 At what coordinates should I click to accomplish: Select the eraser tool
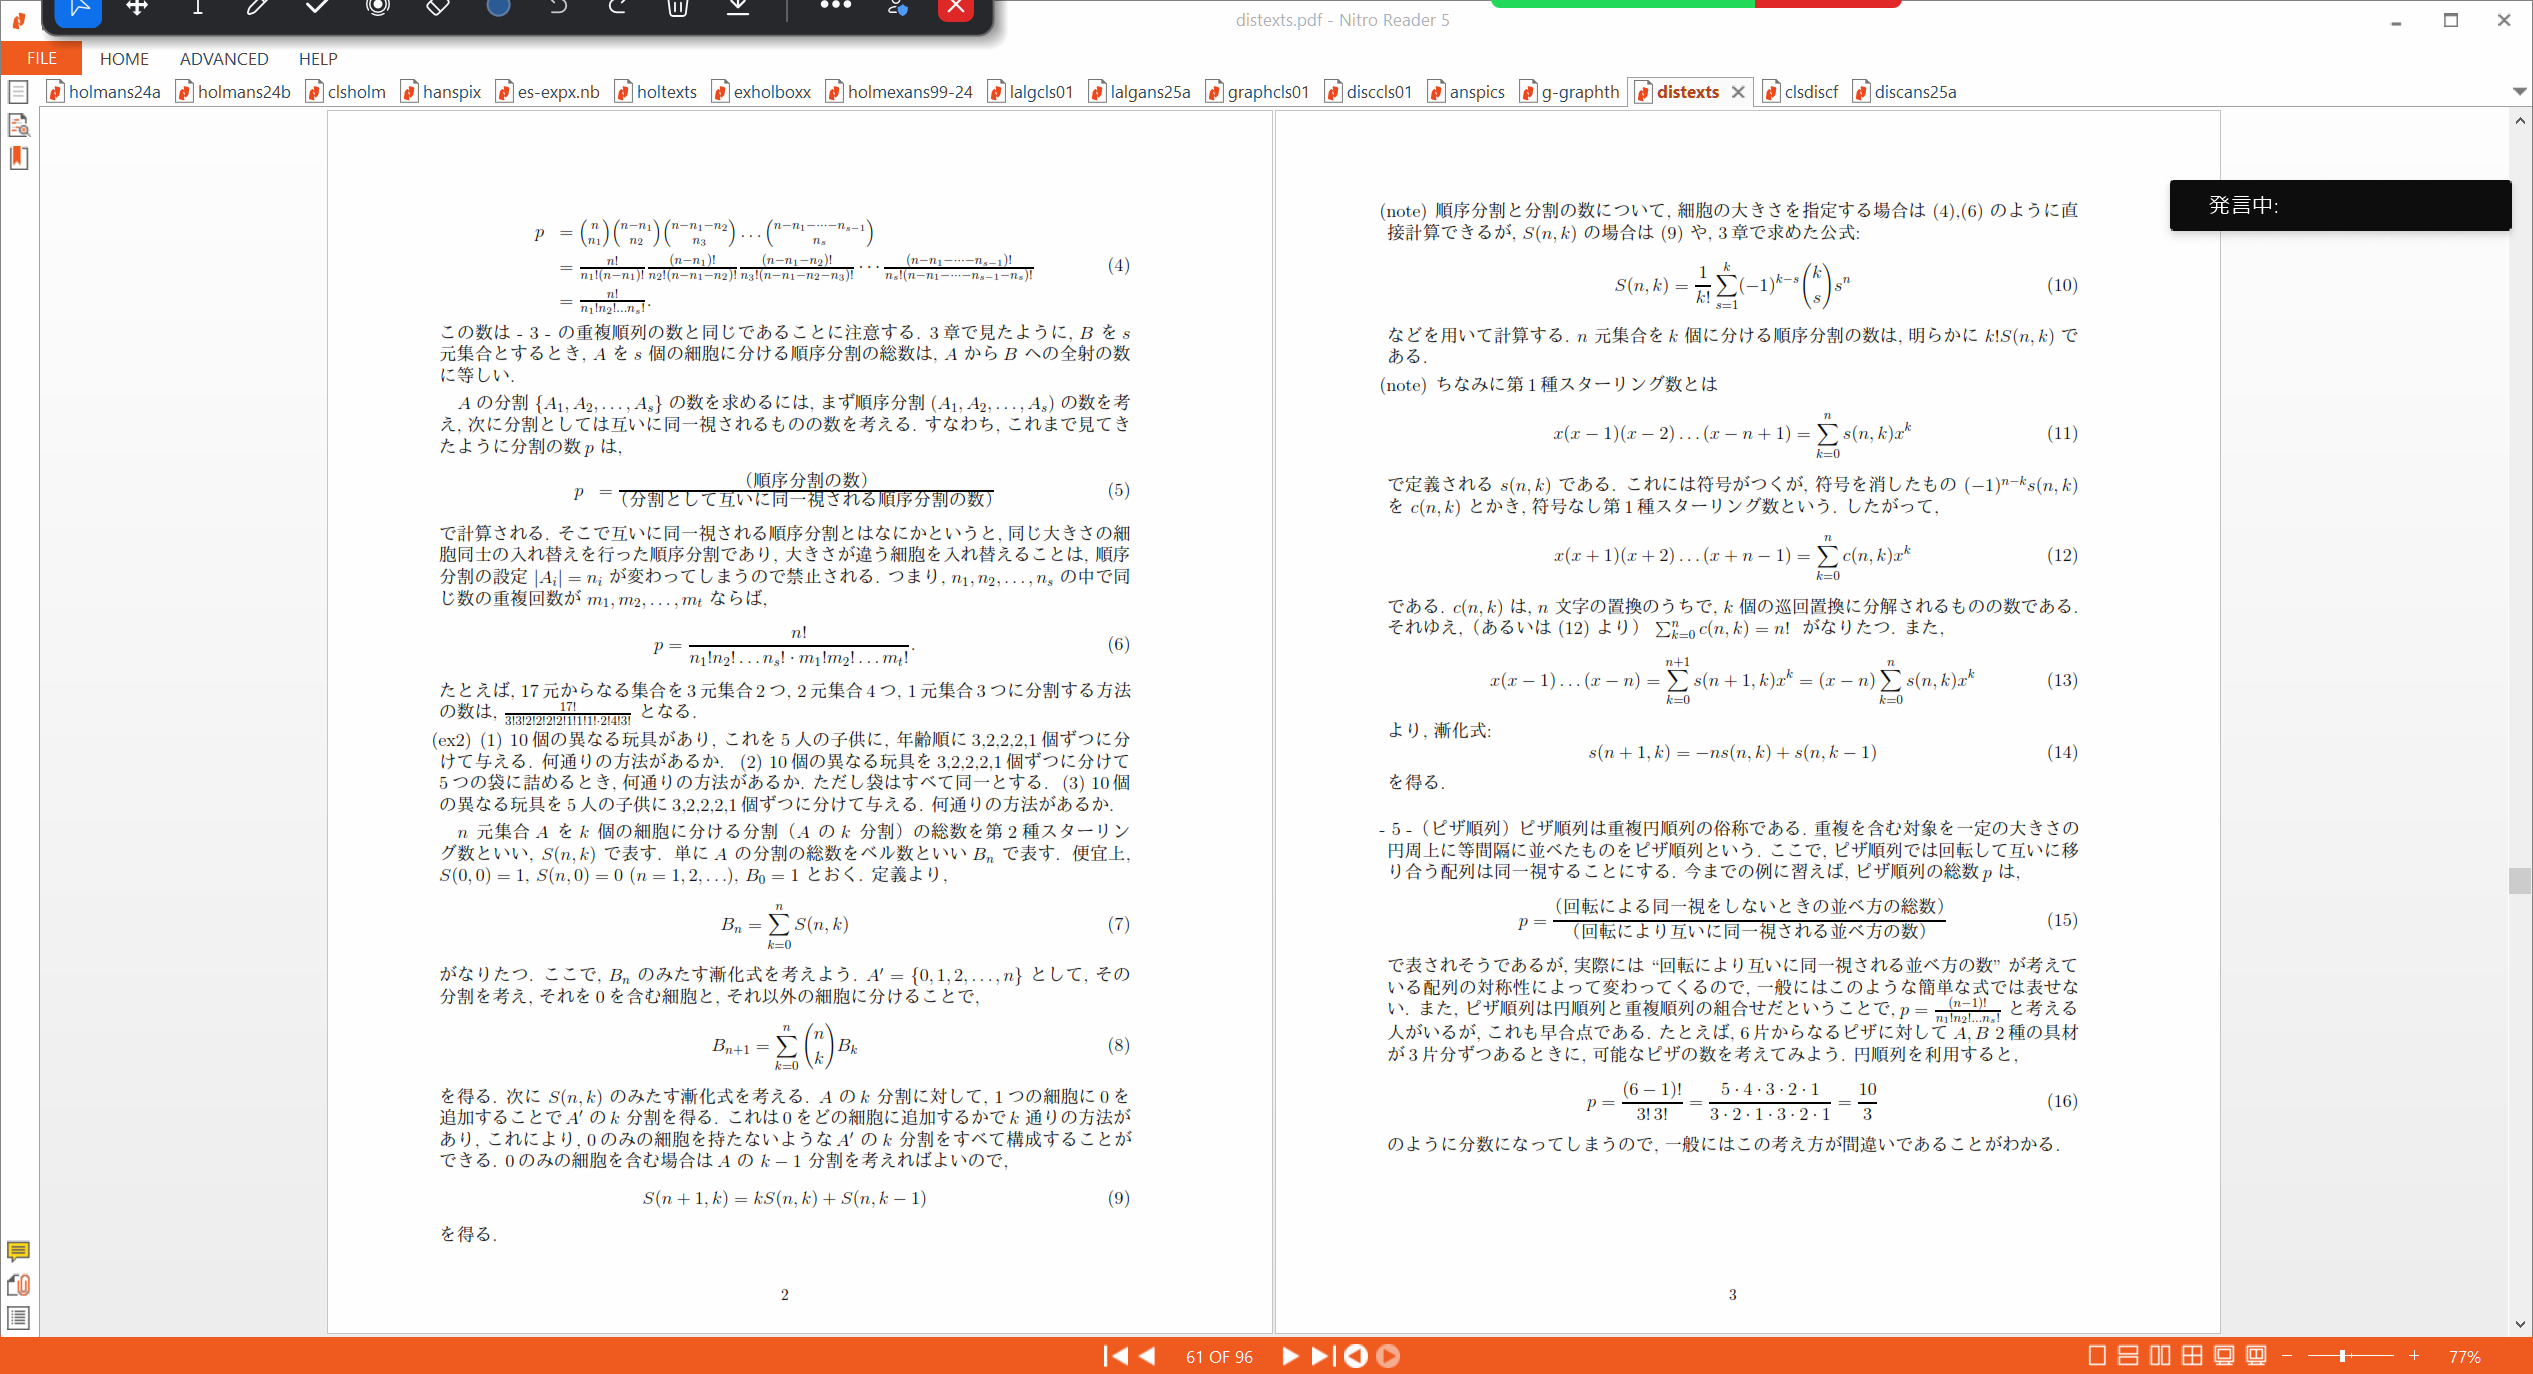click(x=438, y=8)
